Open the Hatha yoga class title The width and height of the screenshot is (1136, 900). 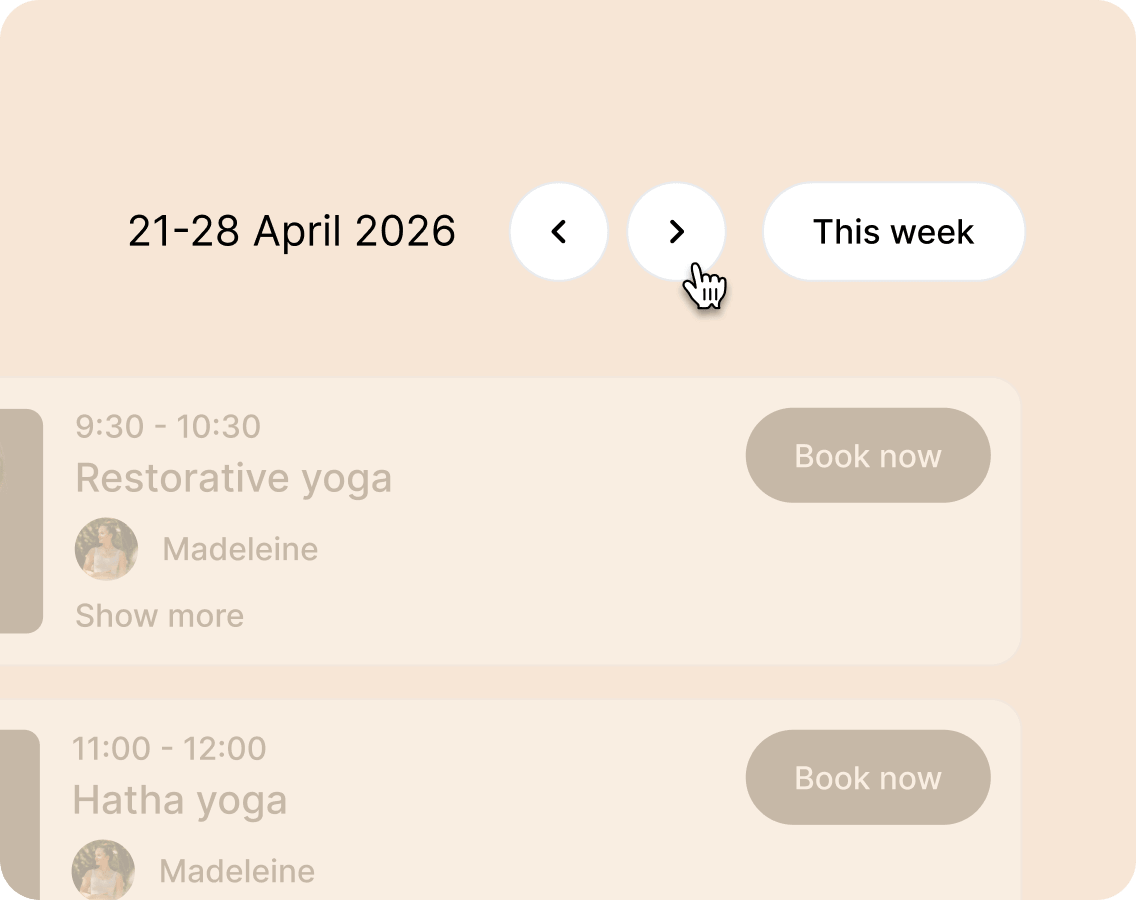click(x=179, y=800)
